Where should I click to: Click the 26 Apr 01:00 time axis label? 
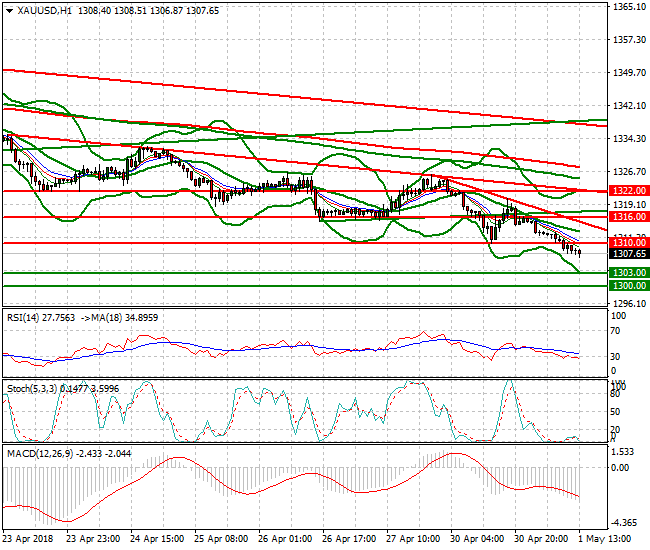(x=285, y=539)
